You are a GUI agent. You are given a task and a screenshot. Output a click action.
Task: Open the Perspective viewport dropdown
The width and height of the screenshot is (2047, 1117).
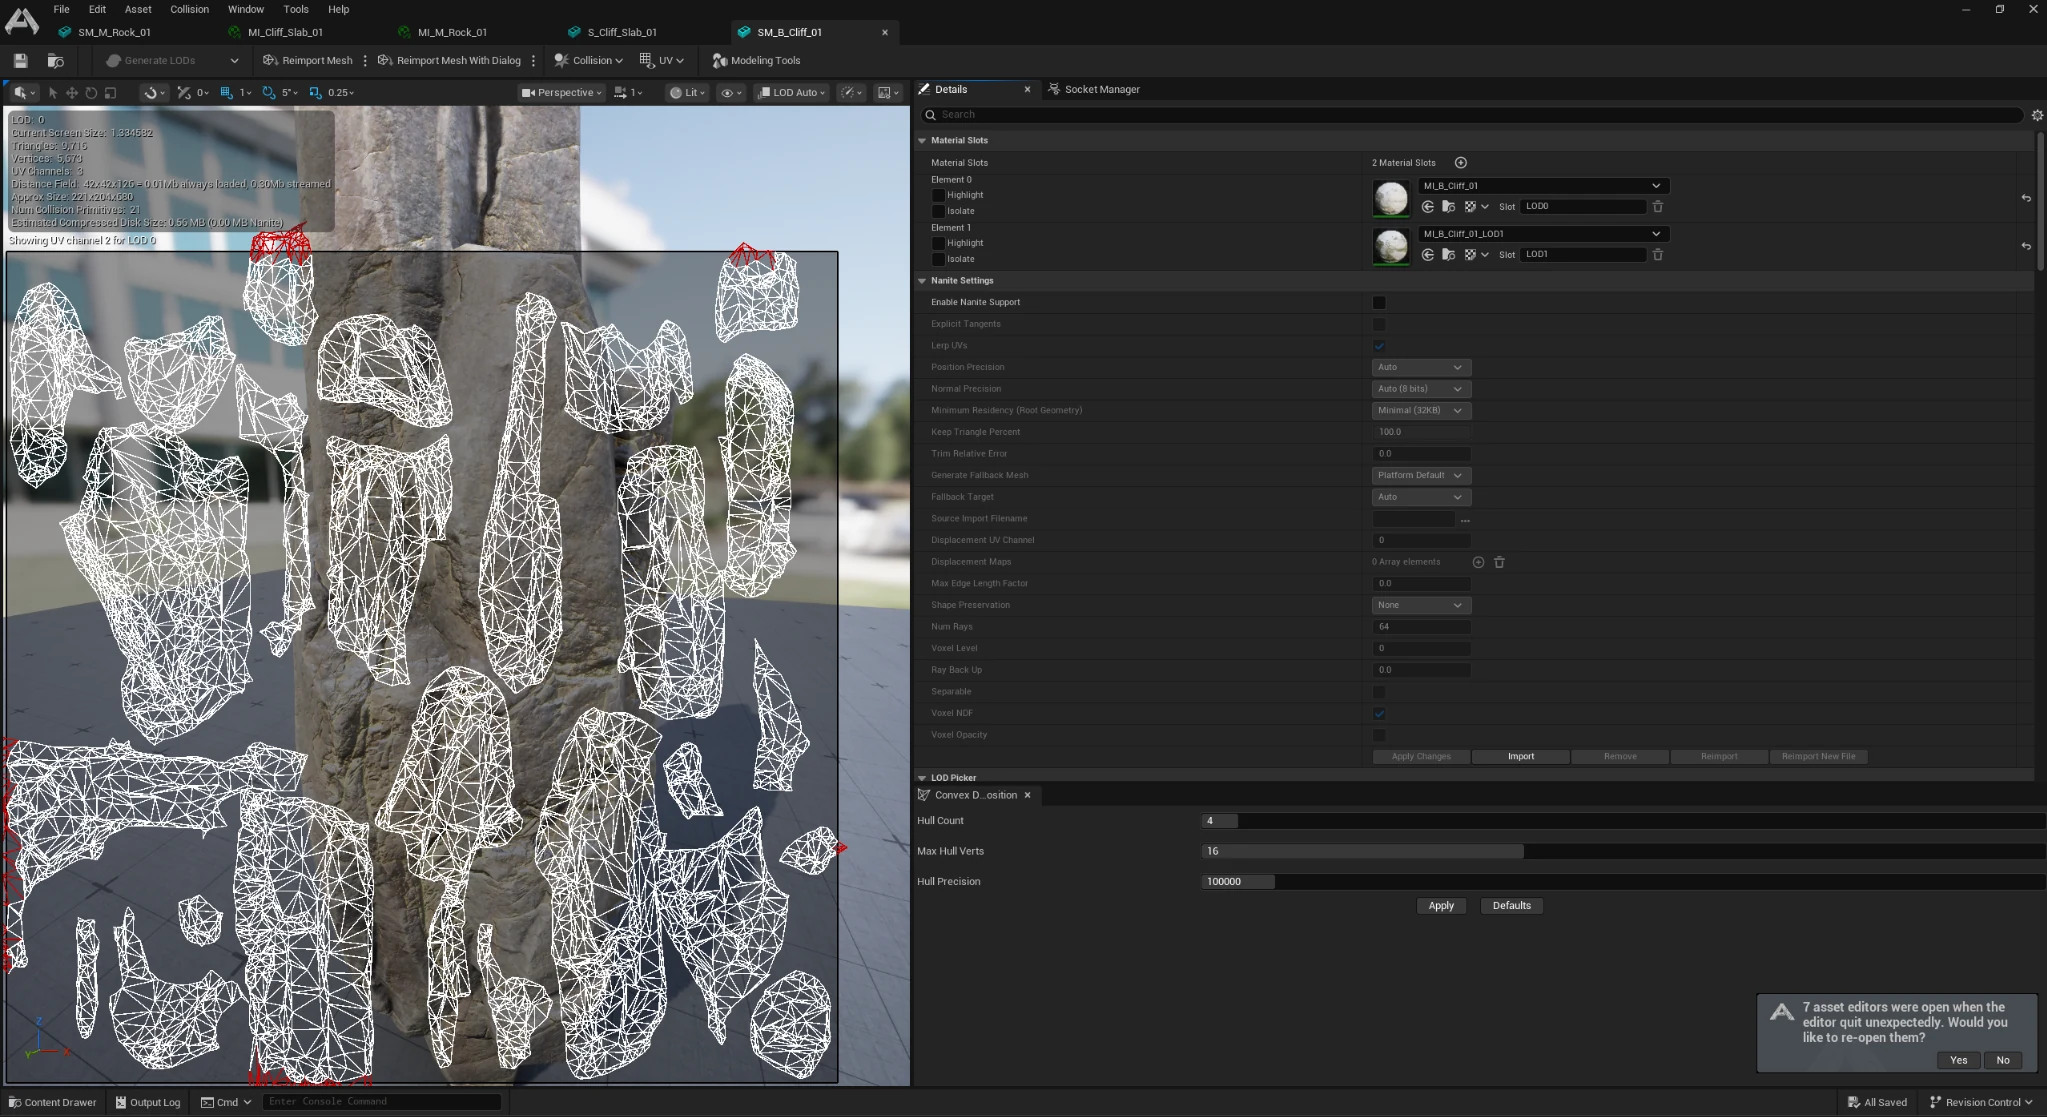tap(561, 93)
